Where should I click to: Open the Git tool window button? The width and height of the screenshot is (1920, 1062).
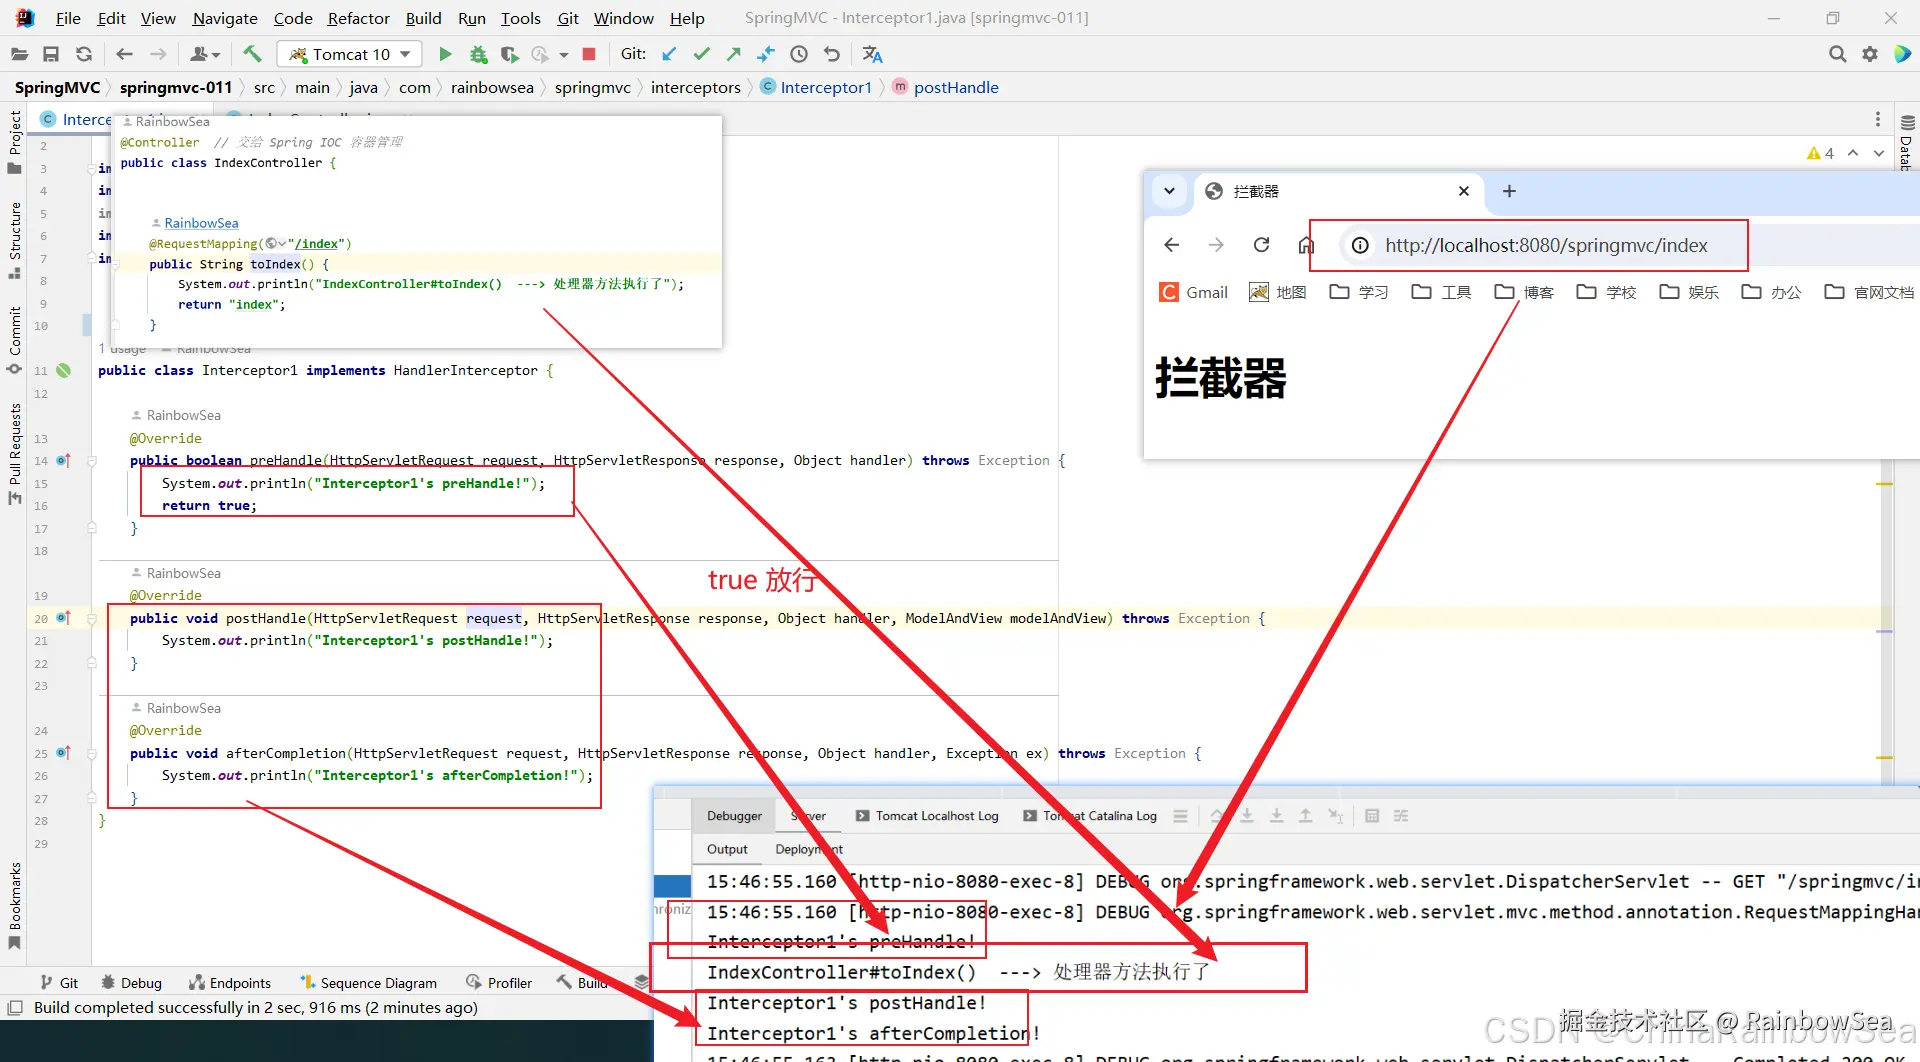(59, 983)
